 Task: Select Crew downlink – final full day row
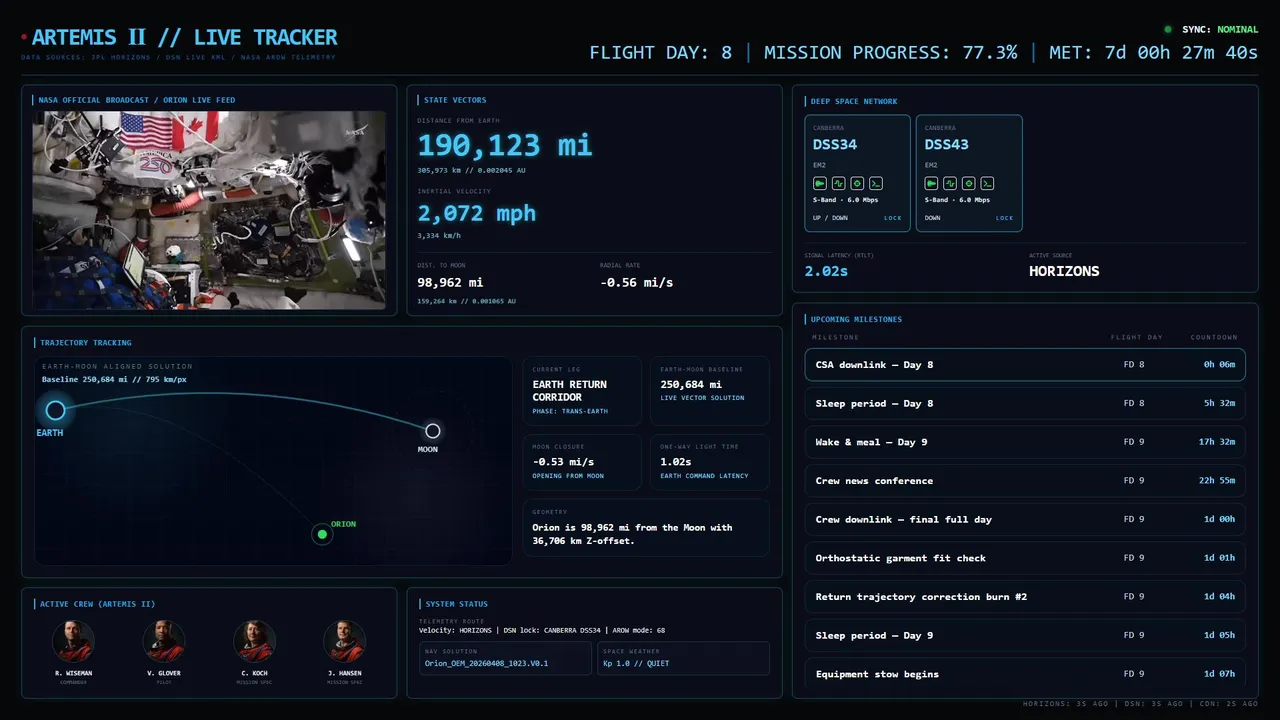click(1025, 519)
